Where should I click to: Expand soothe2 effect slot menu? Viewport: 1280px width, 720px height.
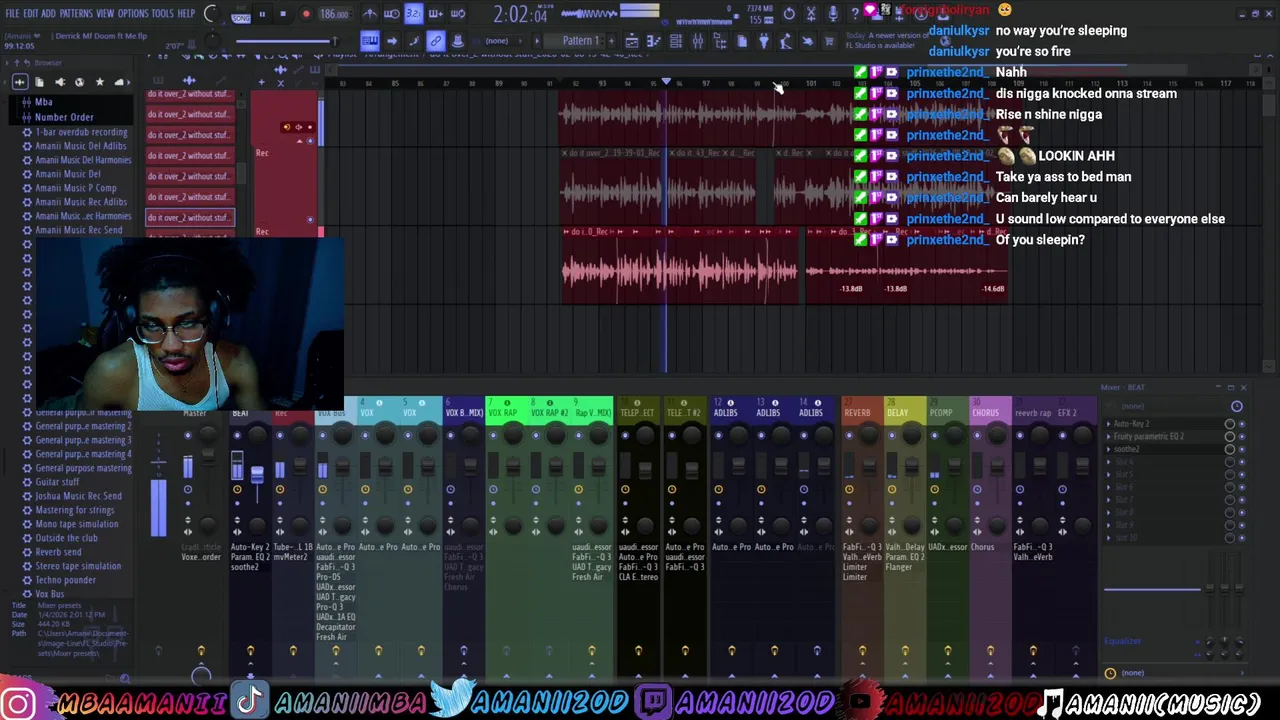tap(1108, 449)
